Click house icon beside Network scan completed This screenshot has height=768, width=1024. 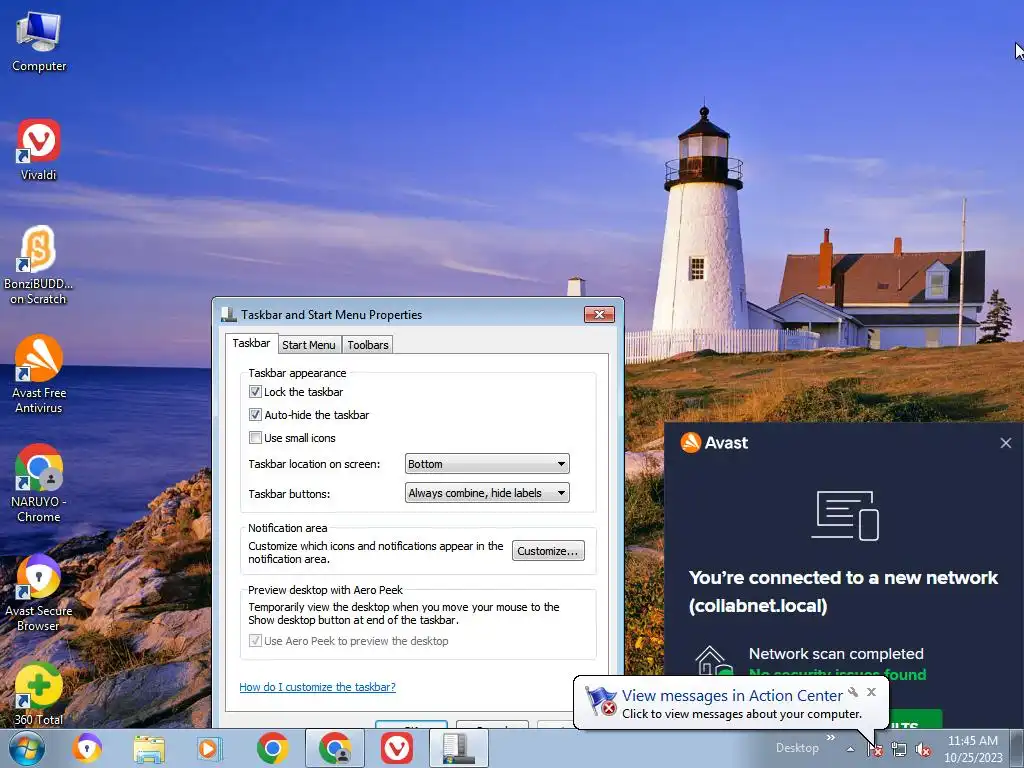pos(714,660)
